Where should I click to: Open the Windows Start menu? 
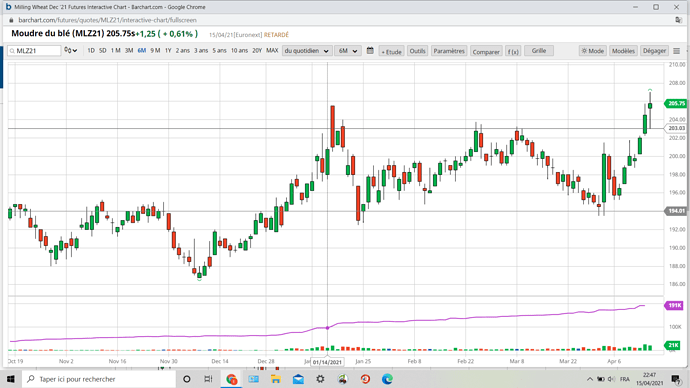(11, 379)
